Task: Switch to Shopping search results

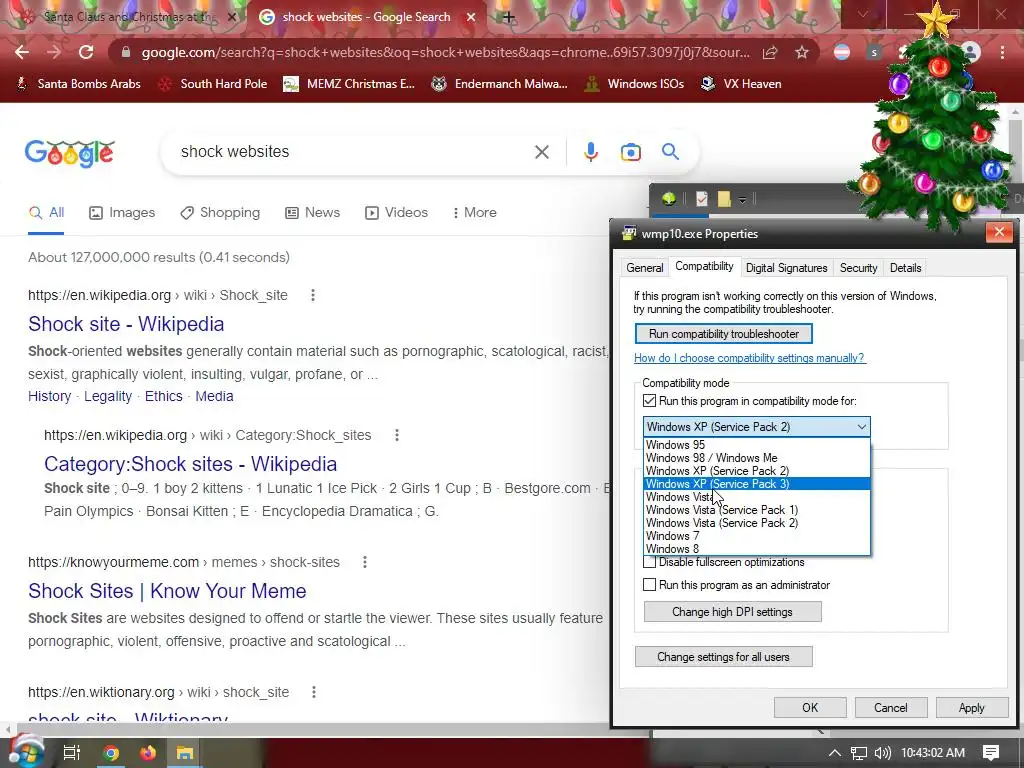Action: pos(220,213)
